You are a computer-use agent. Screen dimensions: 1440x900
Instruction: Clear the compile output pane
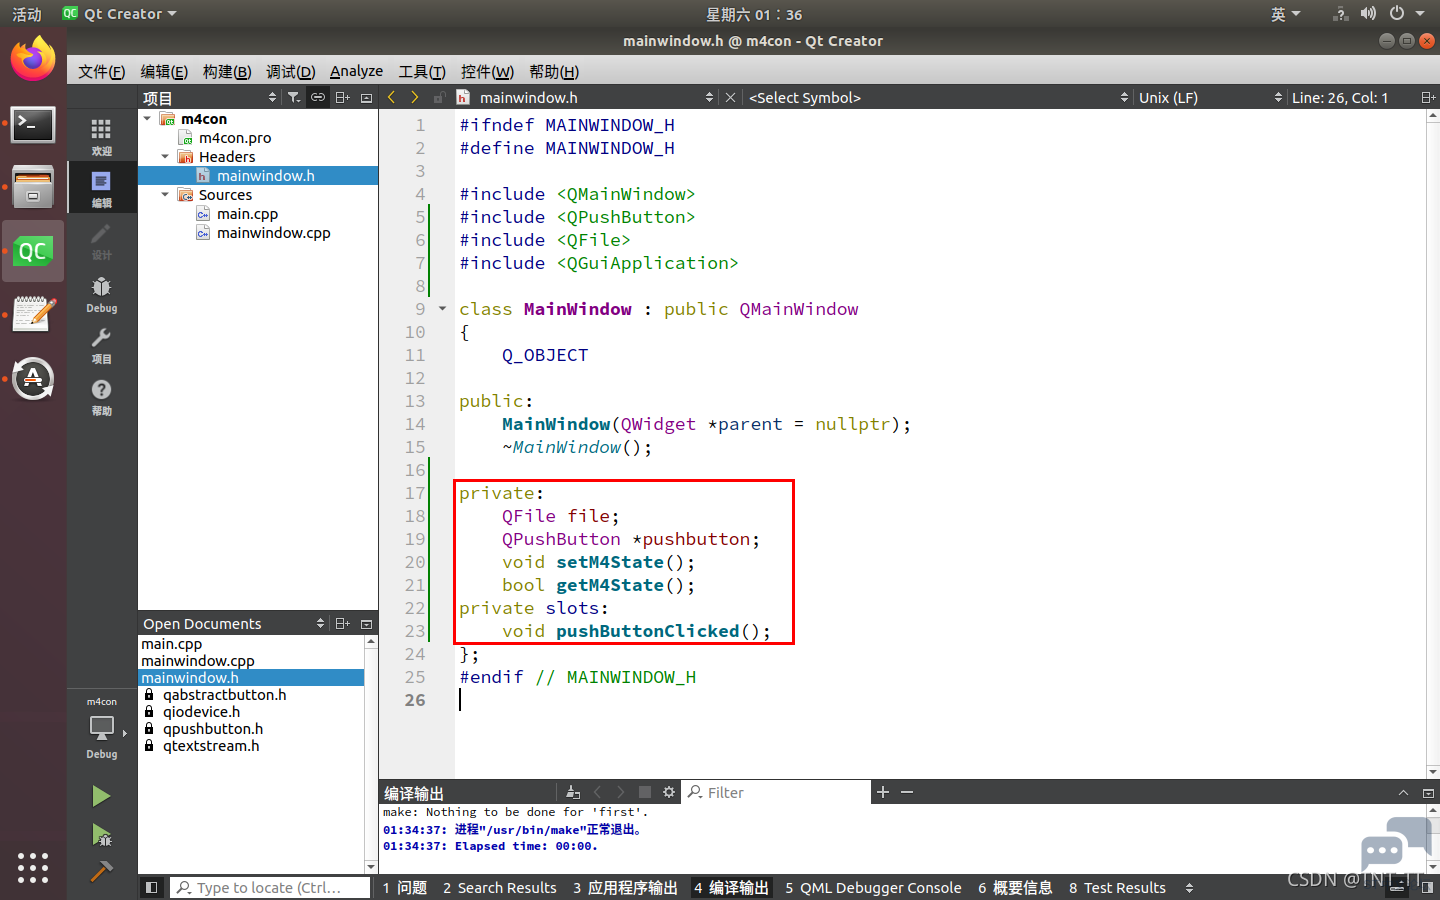pos(573,792)
